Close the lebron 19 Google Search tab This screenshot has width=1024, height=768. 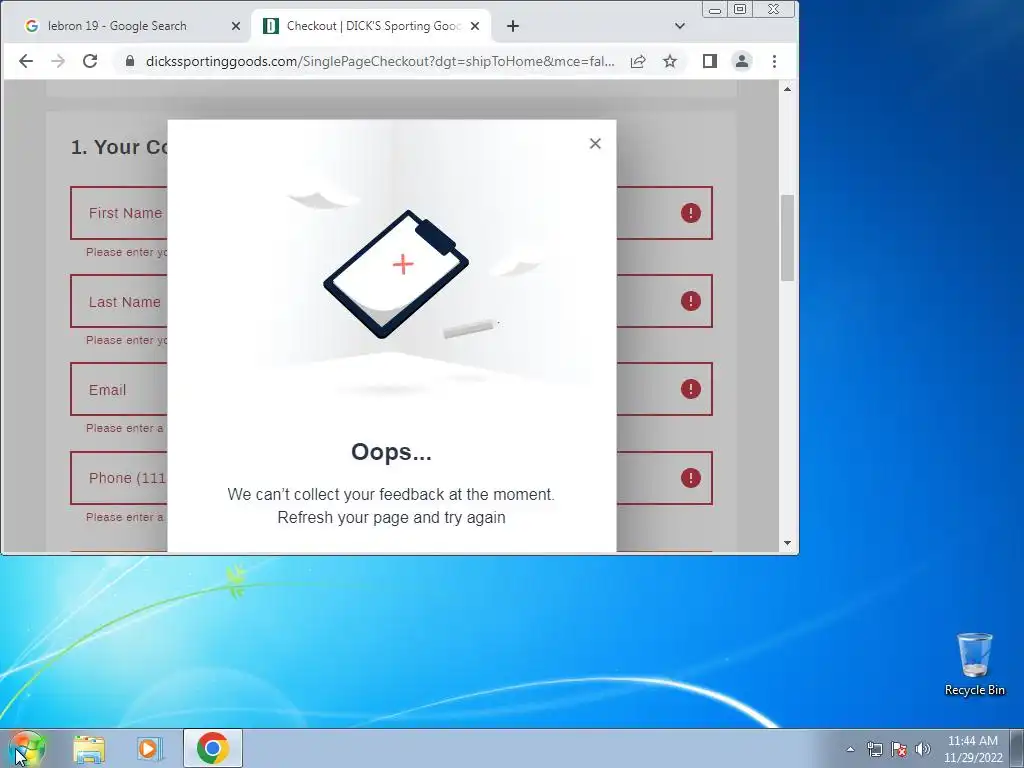click(x=236, y=26)
